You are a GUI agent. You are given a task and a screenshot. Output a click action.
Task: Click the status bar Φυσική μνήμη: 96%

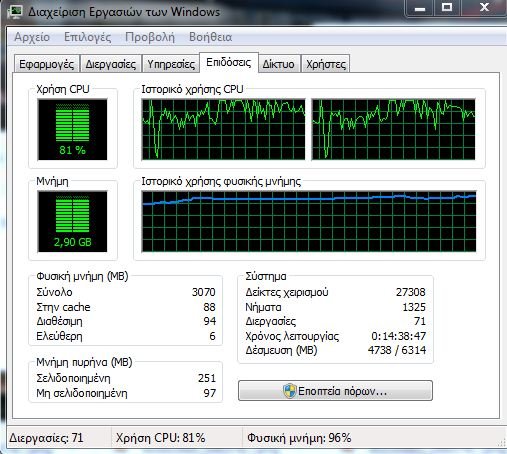299,438
